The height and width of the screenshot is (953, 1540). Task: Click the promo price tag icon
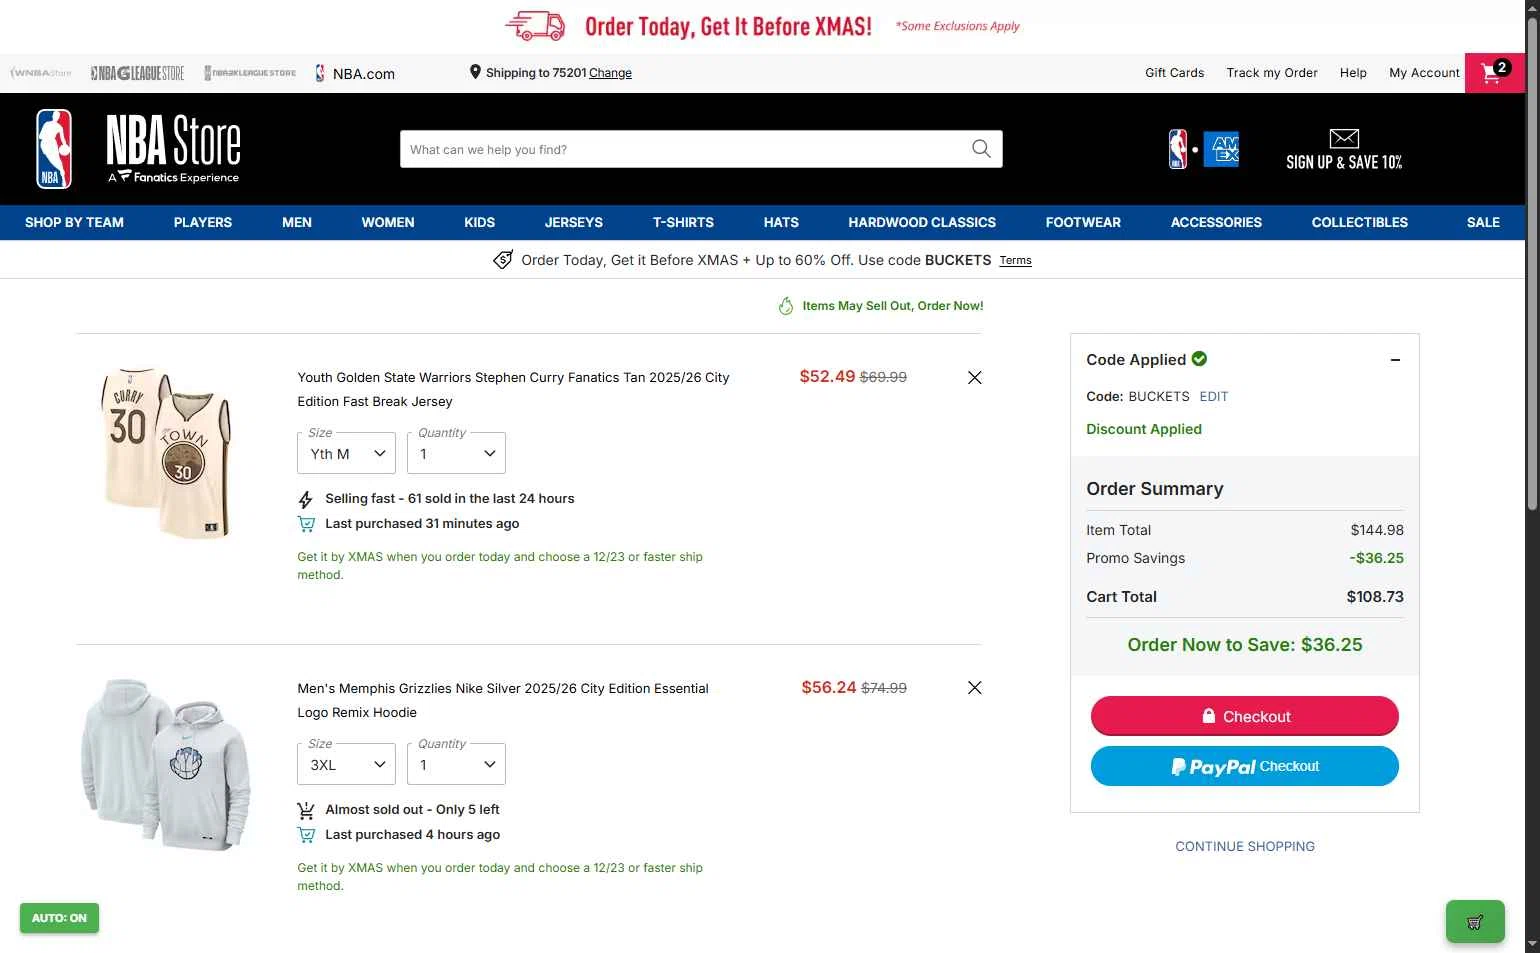pos(503,260)
